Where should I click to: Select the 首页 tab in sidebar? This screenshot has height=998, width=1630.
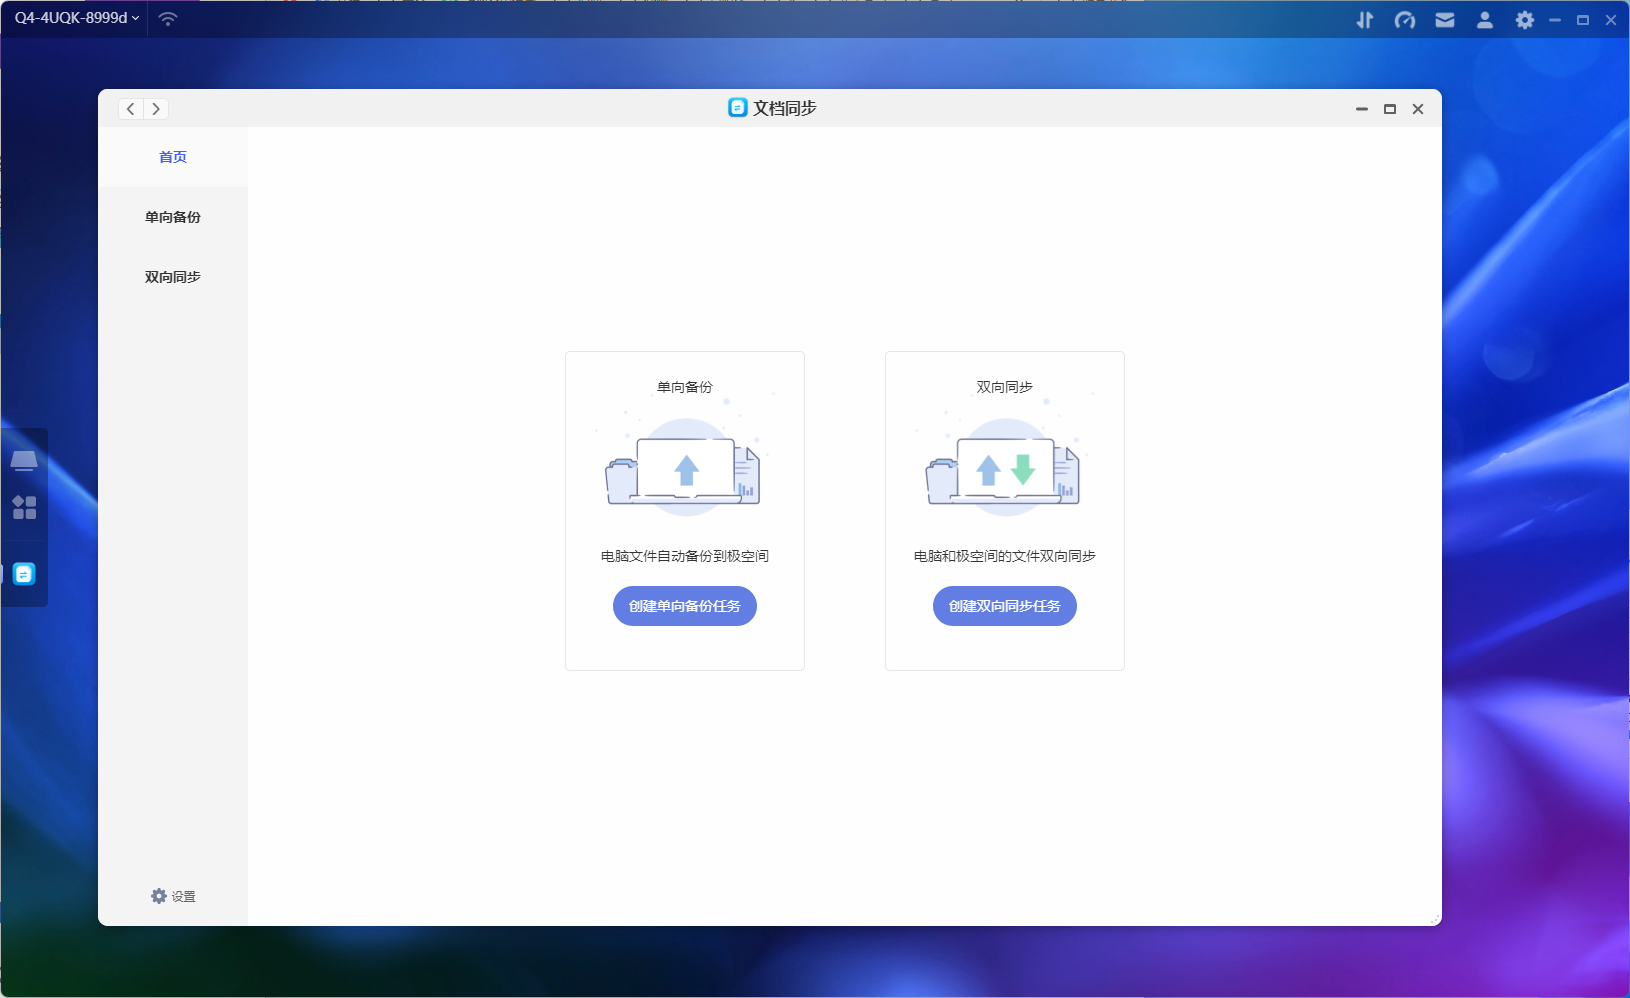click(x=173, y=157)
